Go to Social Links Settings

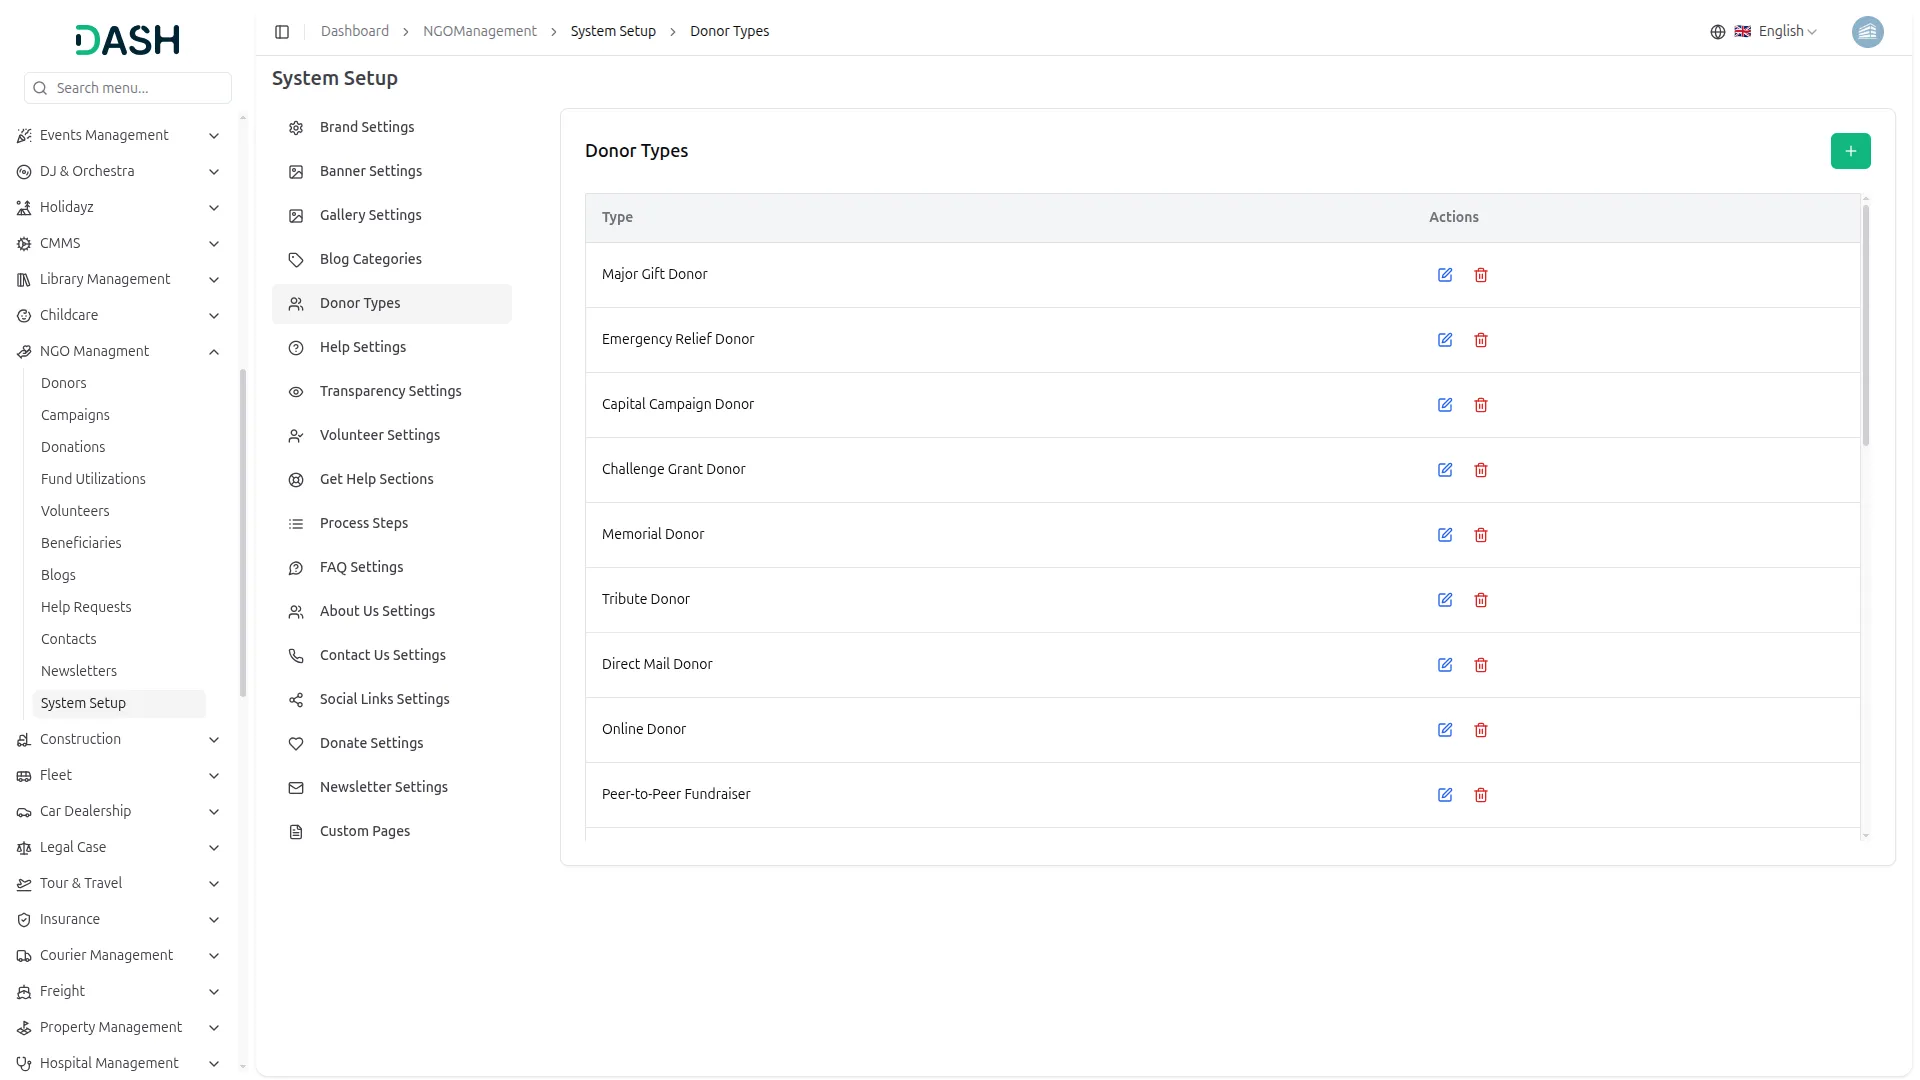click(x=384, y=699)
